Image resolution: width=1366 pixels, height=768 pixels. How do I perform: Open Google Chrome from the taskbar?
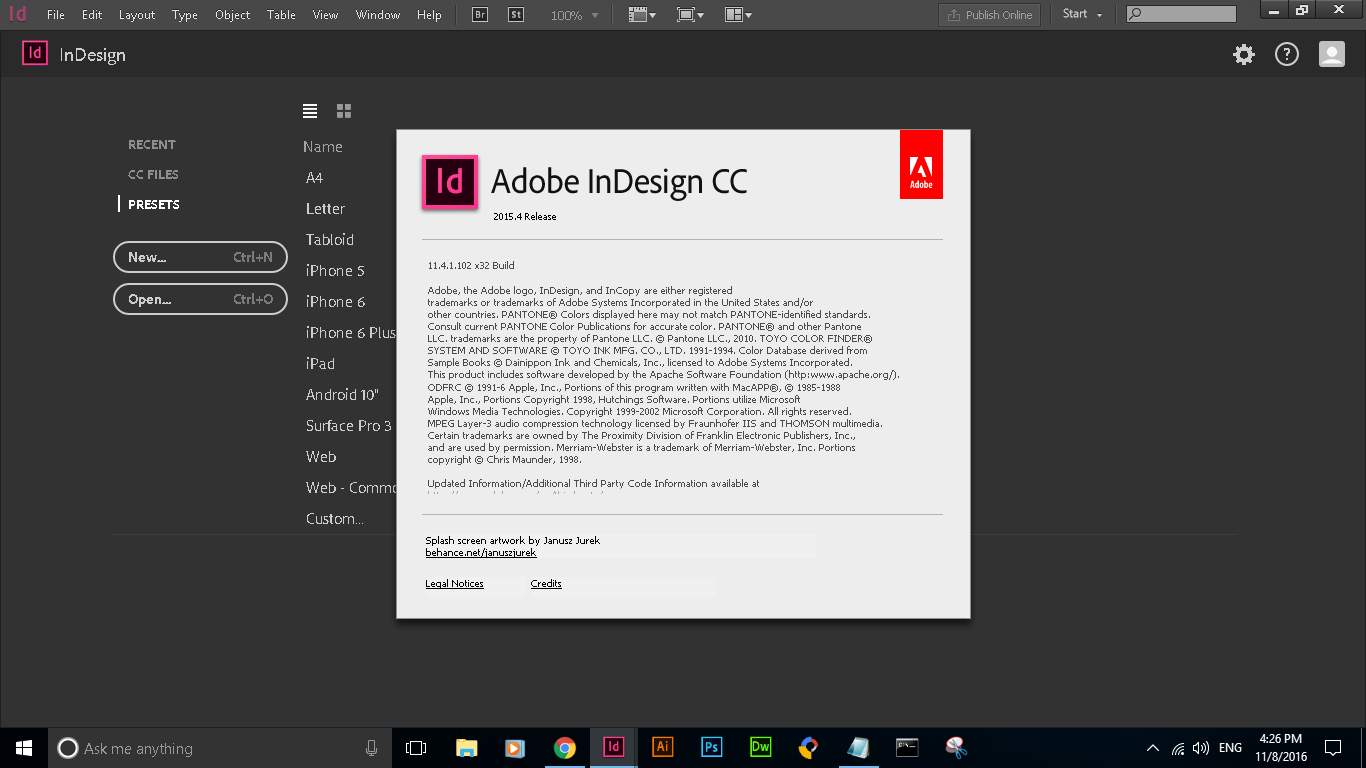pos(565,747)
